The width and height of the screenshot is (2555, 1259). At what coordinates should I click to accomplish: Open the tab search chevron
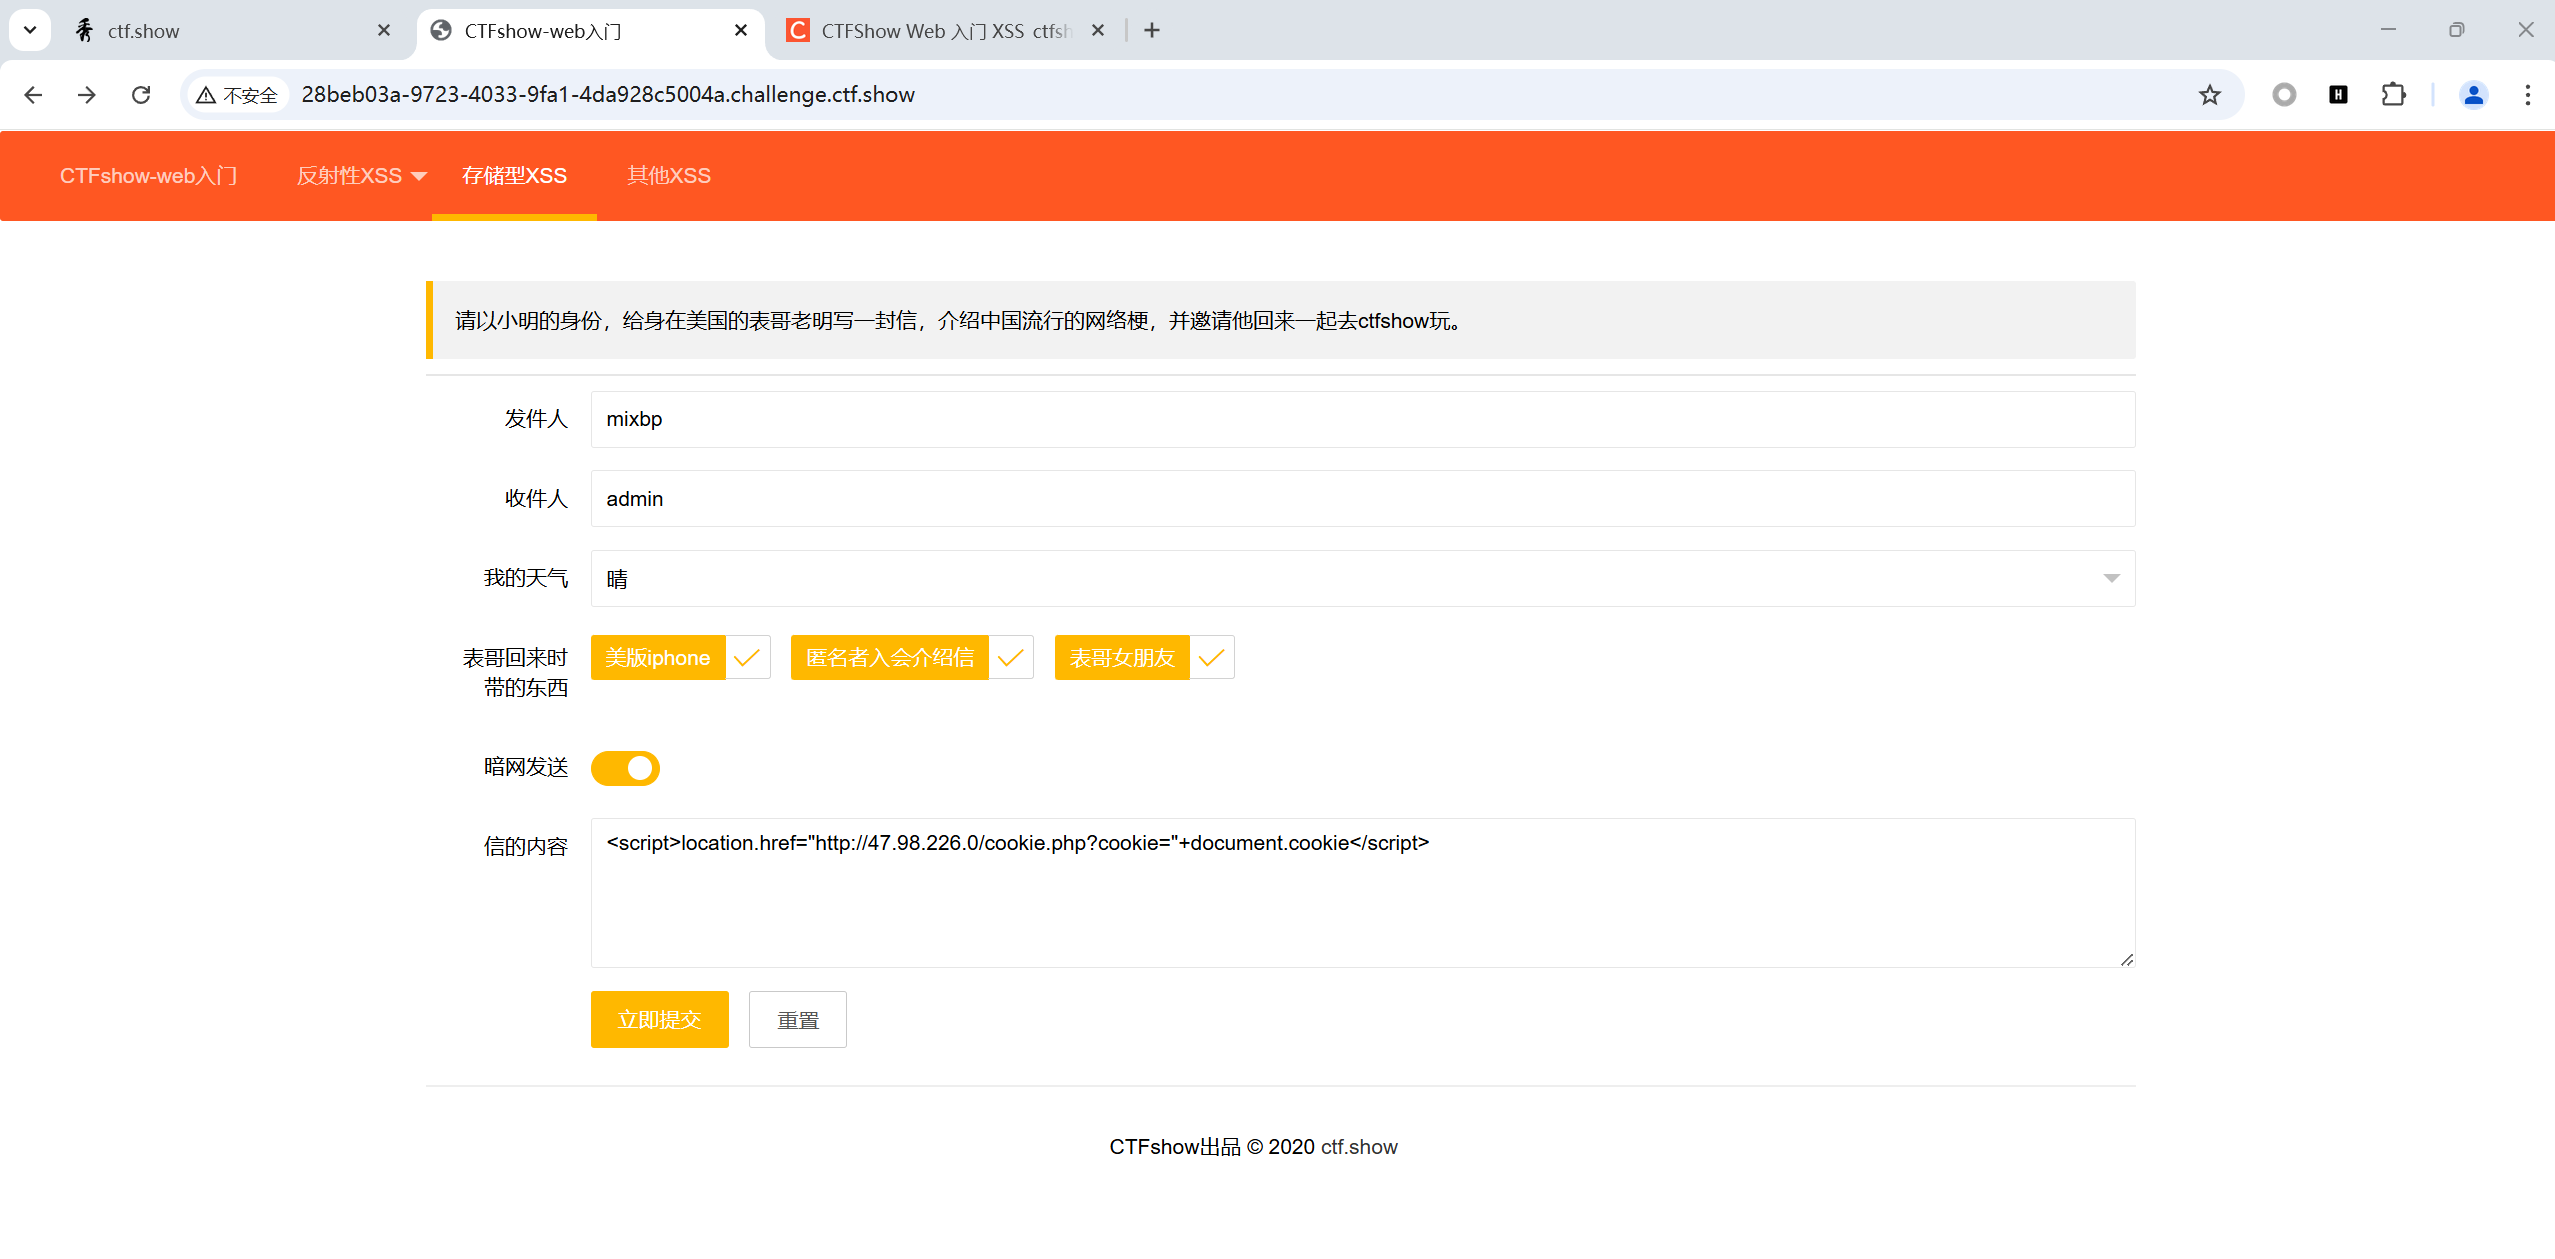30,30
